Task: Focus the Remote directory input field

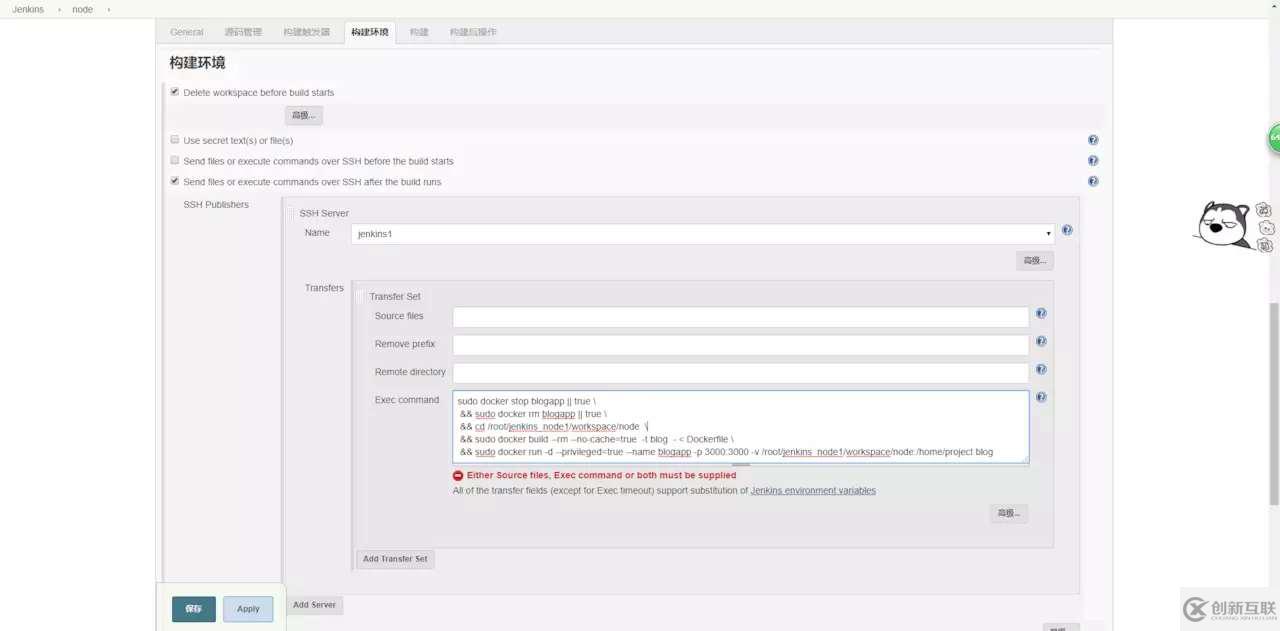Action: [741, 373]
